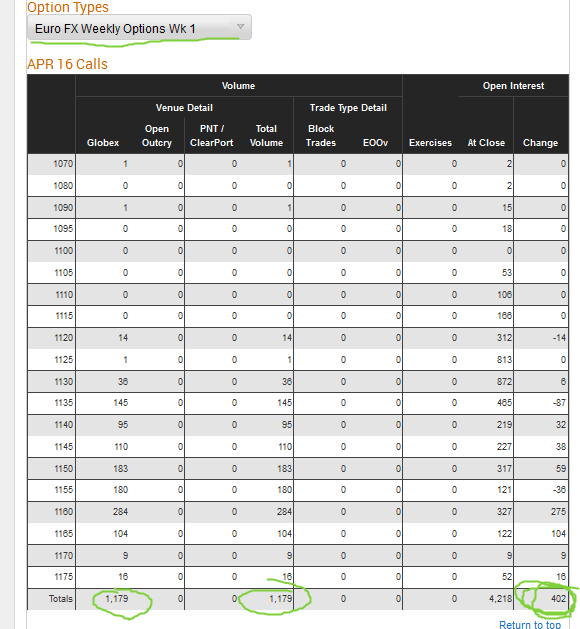This screenshot has height=629, width=580.
Task: Click the Globex column header
Action: click(103, 143)
